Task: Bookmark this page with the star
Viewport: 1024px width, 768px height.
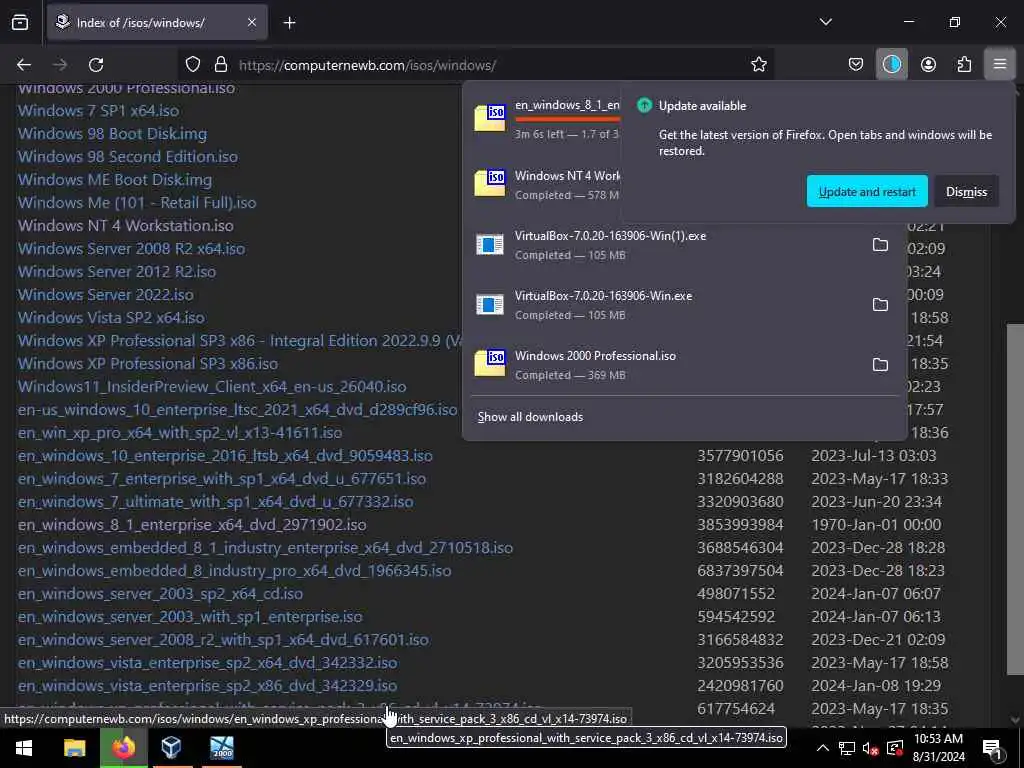Action: [x=758, y=65]
